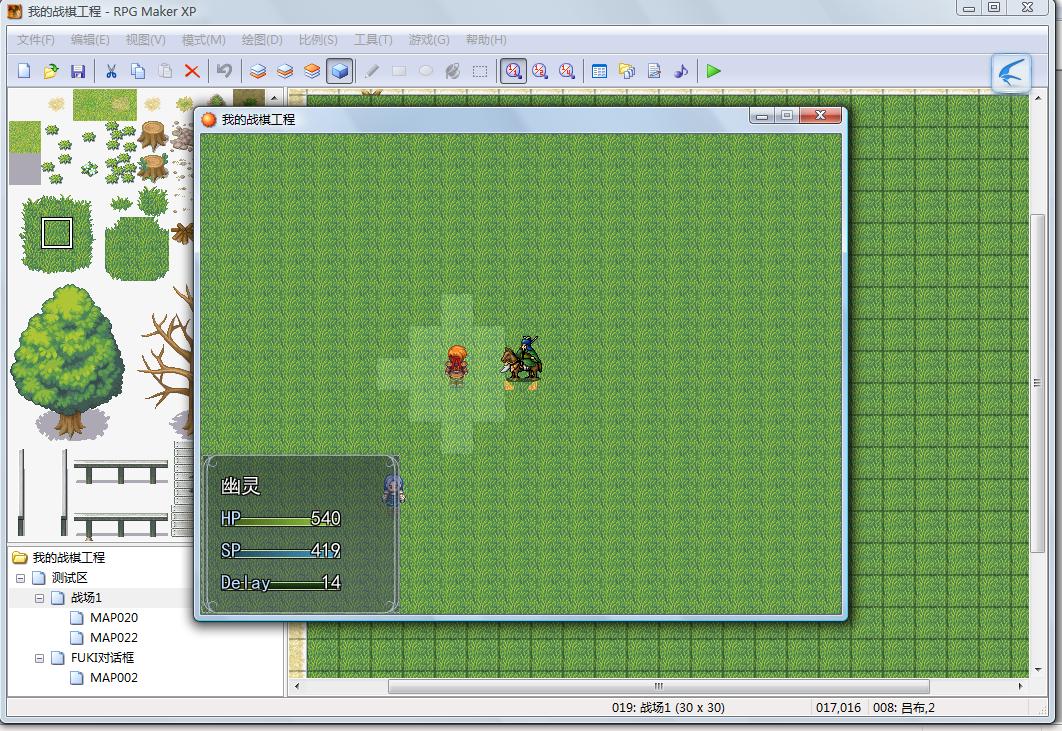This screenshot has width=1062, height=731.
Task: Switch editing to the second map layer
Action: [x=285, y=71]
